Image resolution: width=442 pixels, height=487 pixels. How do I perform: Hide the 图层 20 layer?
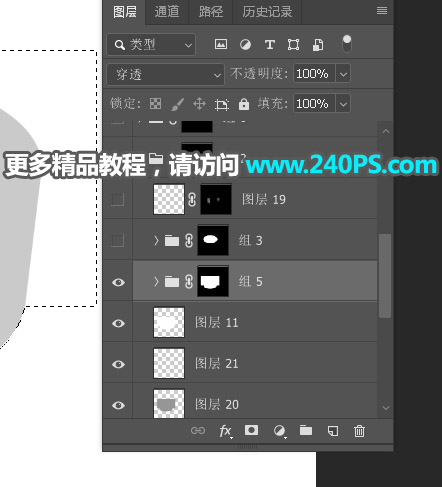click(118, 405)
